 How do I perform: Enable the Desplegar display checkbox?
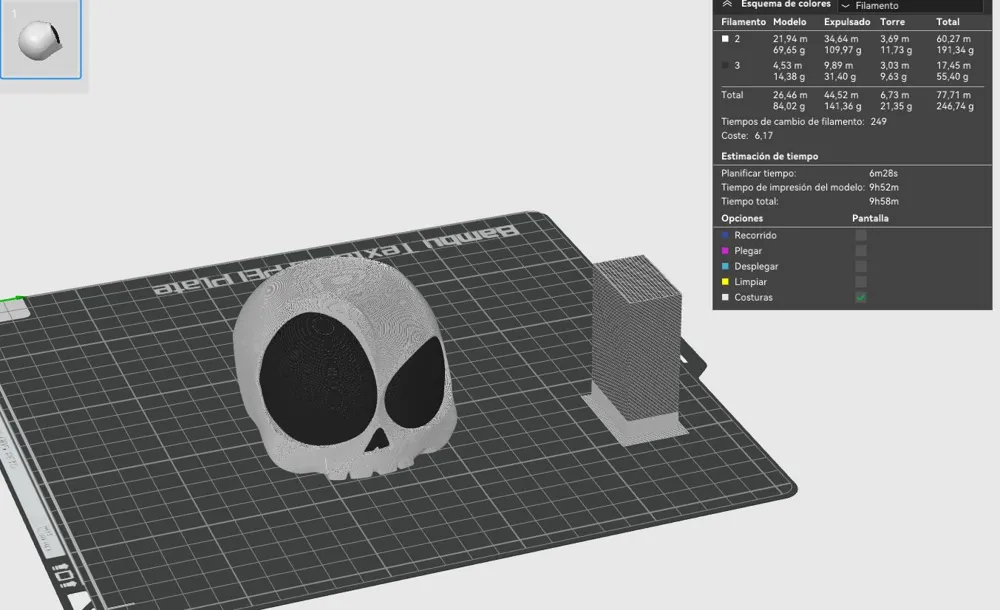(861, 266)
